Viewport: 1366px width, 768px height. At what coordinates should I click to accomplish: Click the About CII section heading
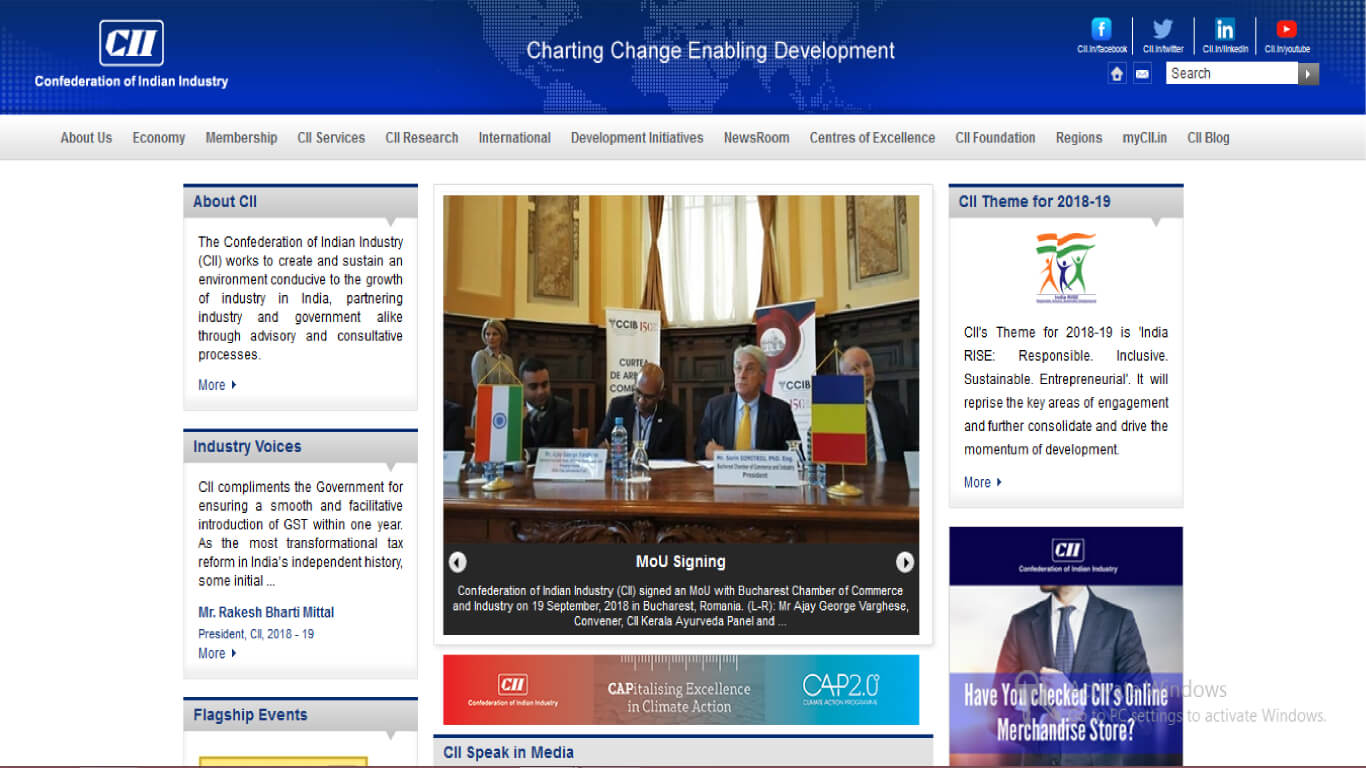[225, 201]
